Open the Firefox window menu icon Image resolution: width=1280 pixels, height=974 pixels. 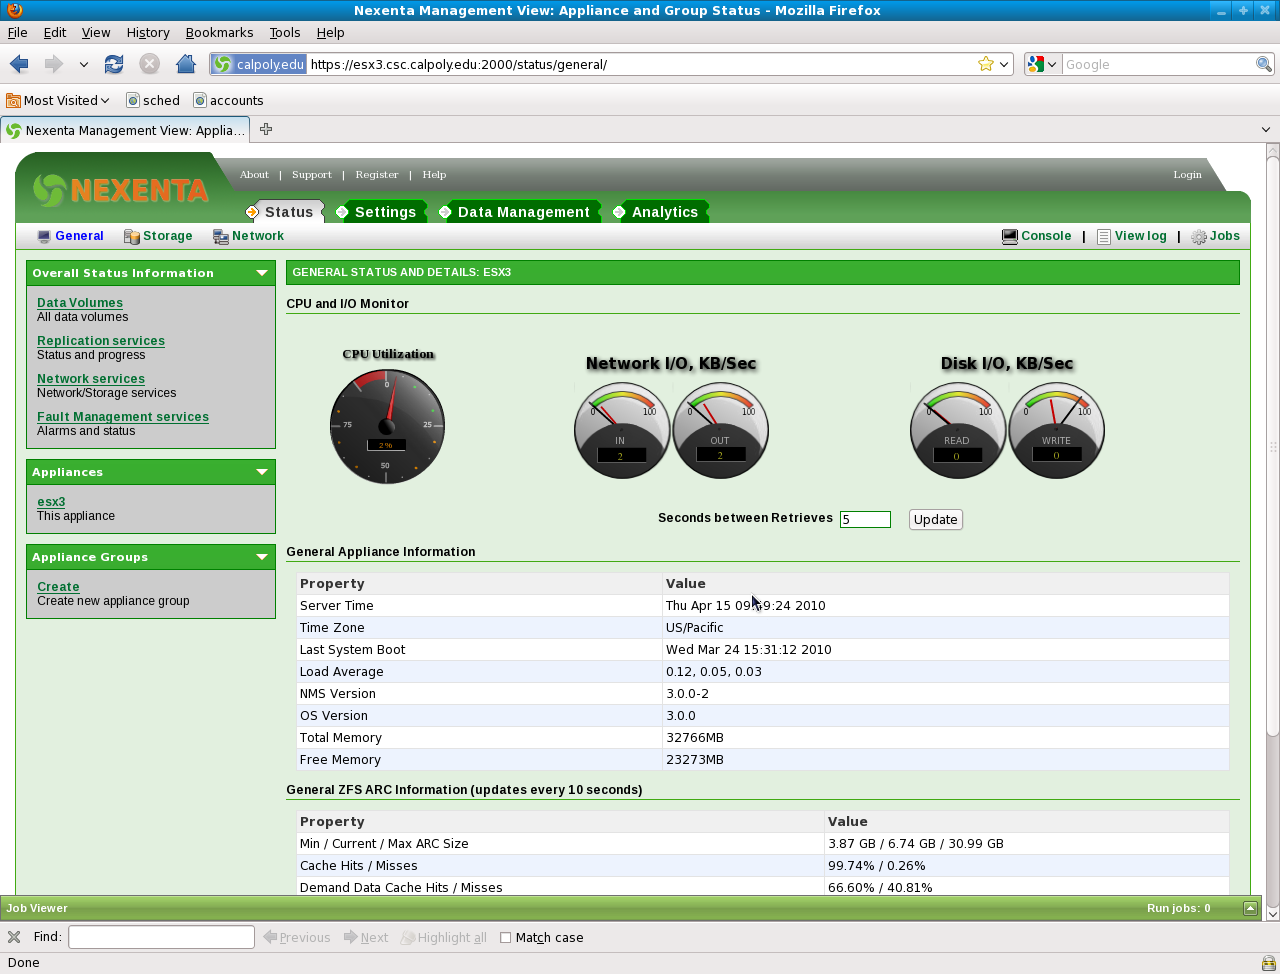point(14,10)
